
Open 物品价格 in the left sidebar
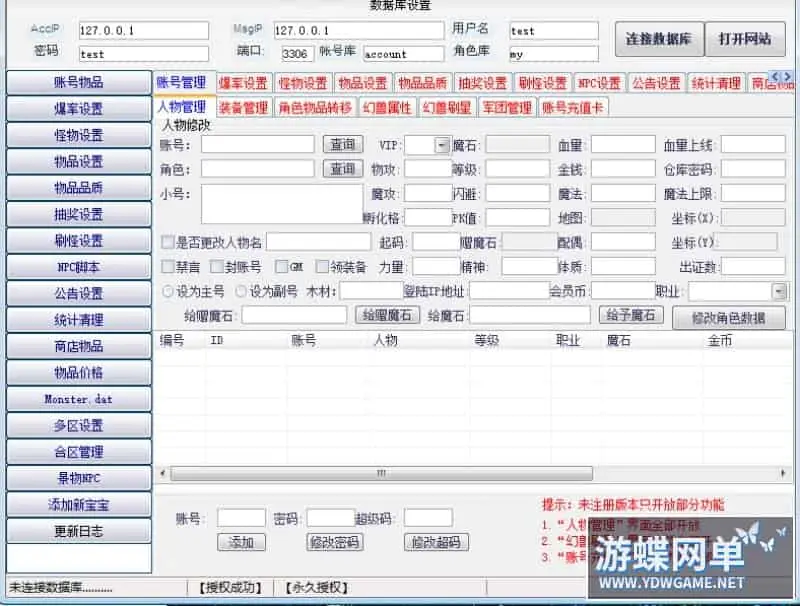(x=79, y=373)
